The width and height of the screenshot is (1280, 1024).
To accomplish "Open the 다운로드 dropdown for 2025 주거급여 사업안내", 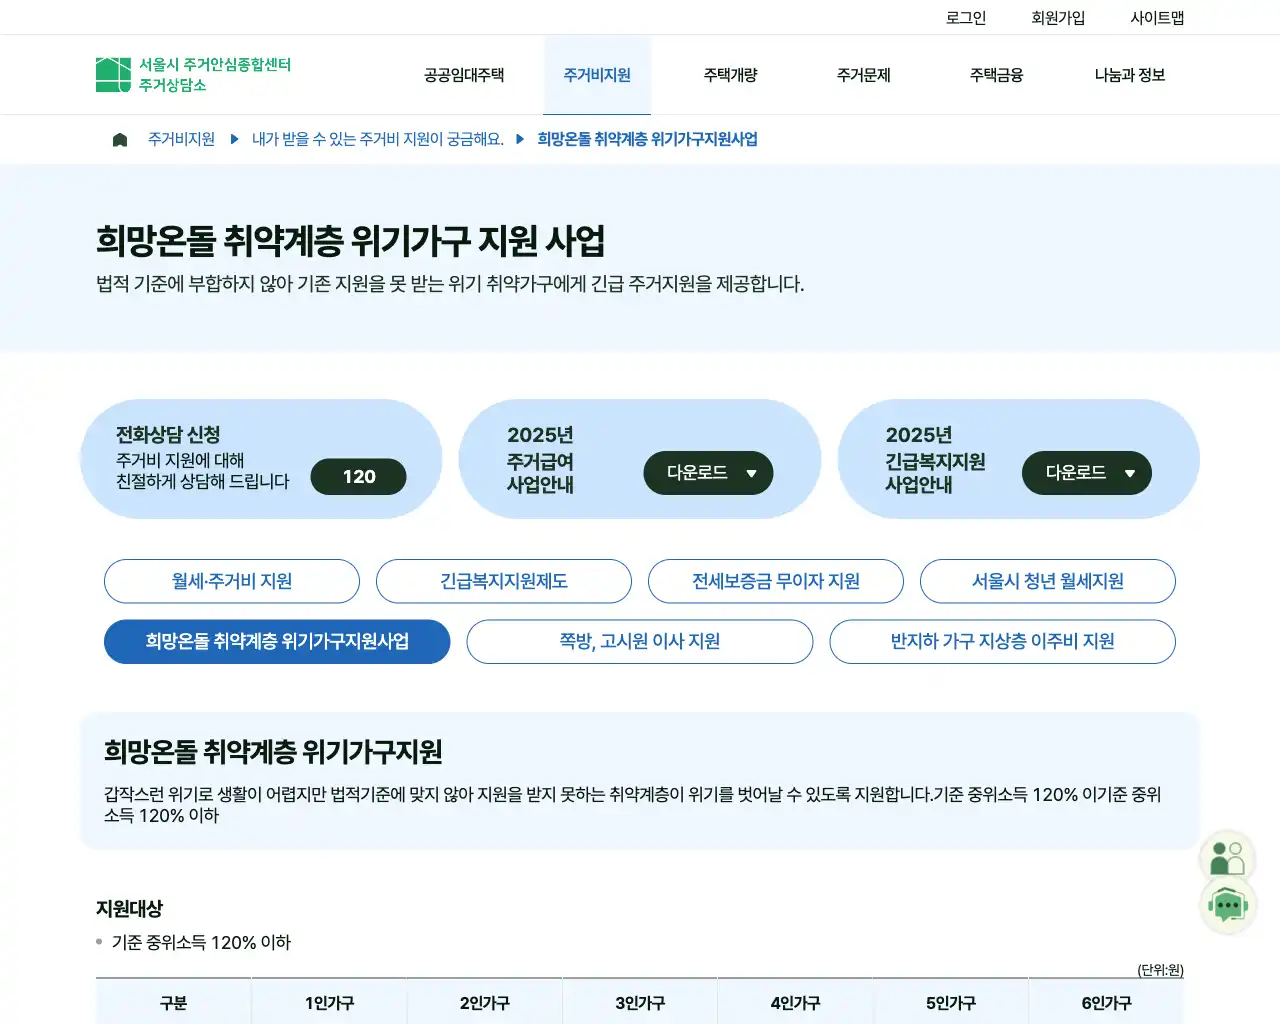I will point(708,473).
